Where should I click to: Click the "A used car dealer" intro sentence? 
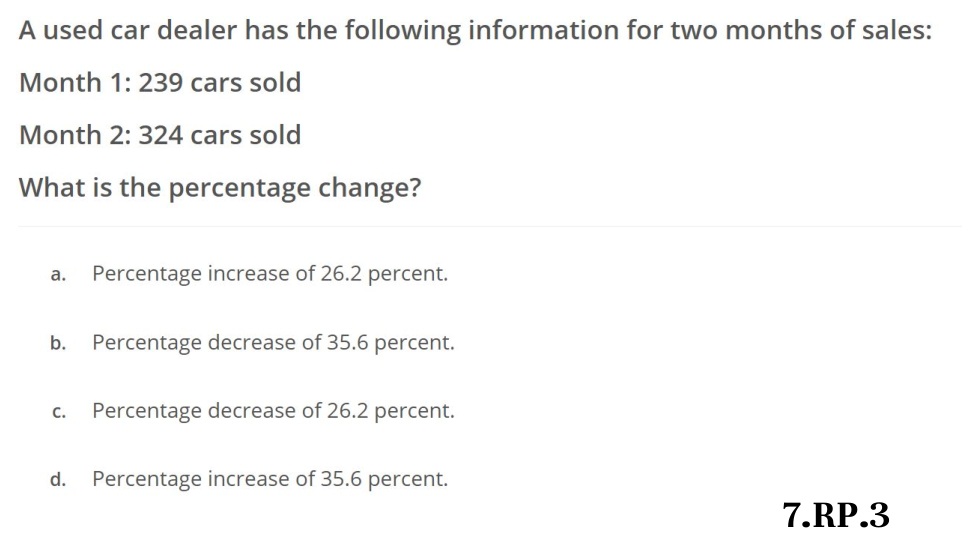click(475, 30)
